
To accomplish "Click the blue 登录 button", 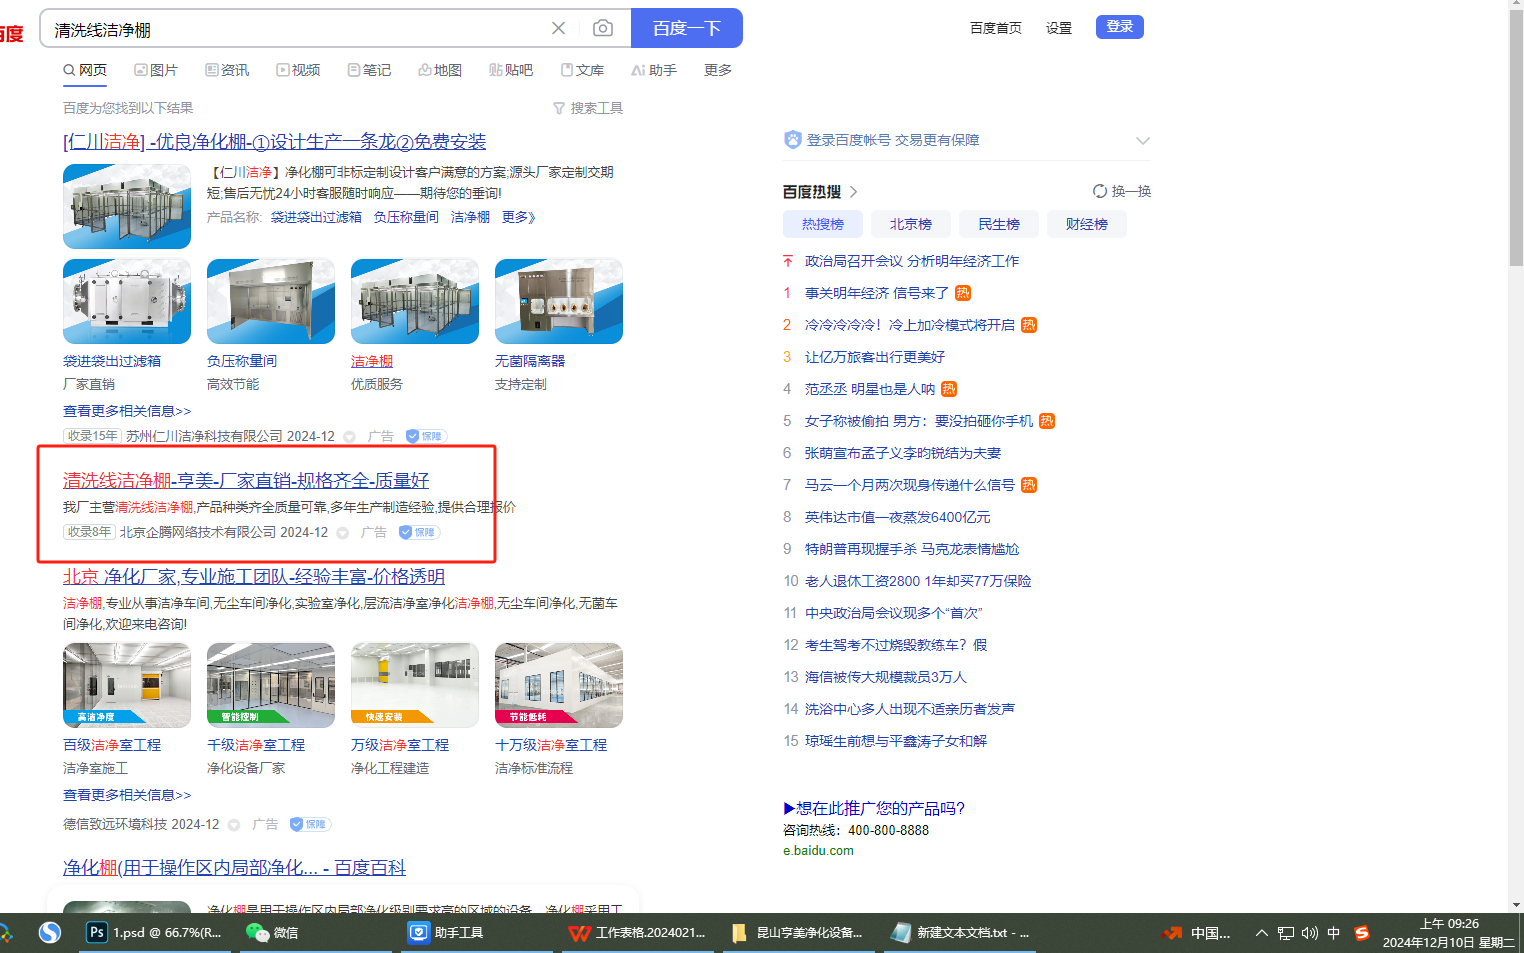I will tap(1120, 27).
